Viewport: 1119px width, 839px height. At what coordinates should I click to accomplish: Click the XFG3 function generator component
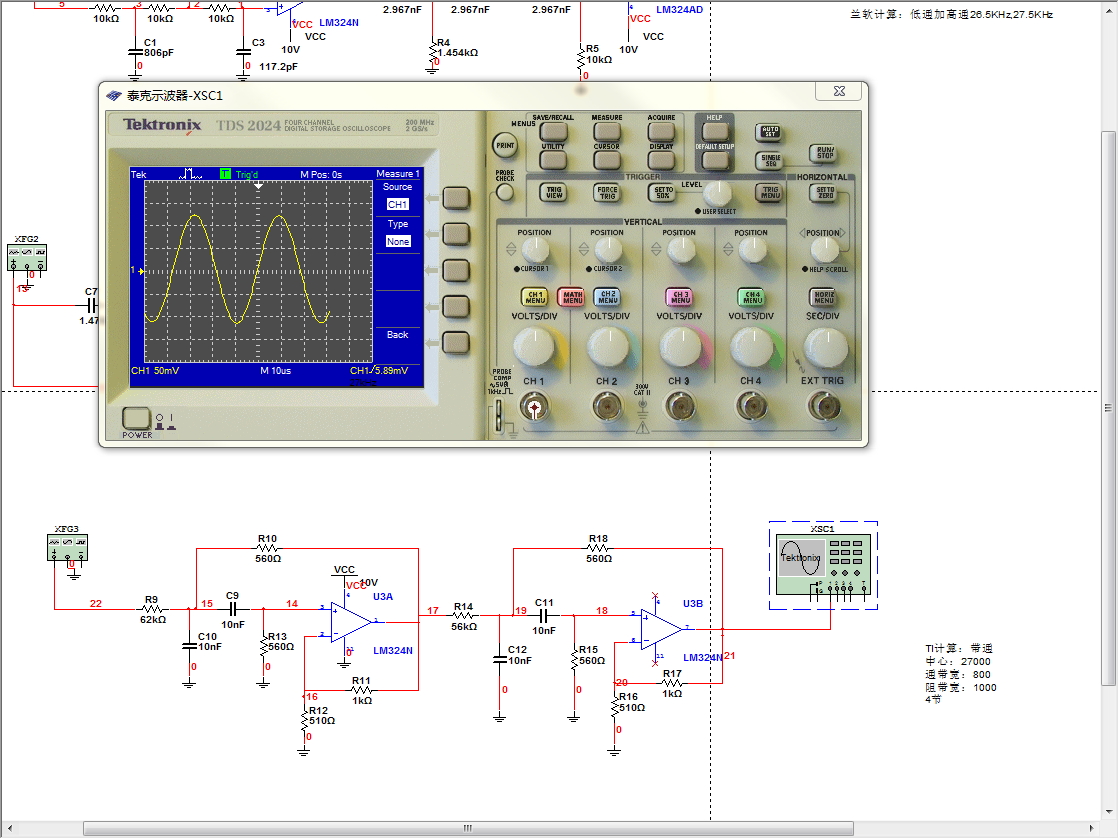click(68, 549)
